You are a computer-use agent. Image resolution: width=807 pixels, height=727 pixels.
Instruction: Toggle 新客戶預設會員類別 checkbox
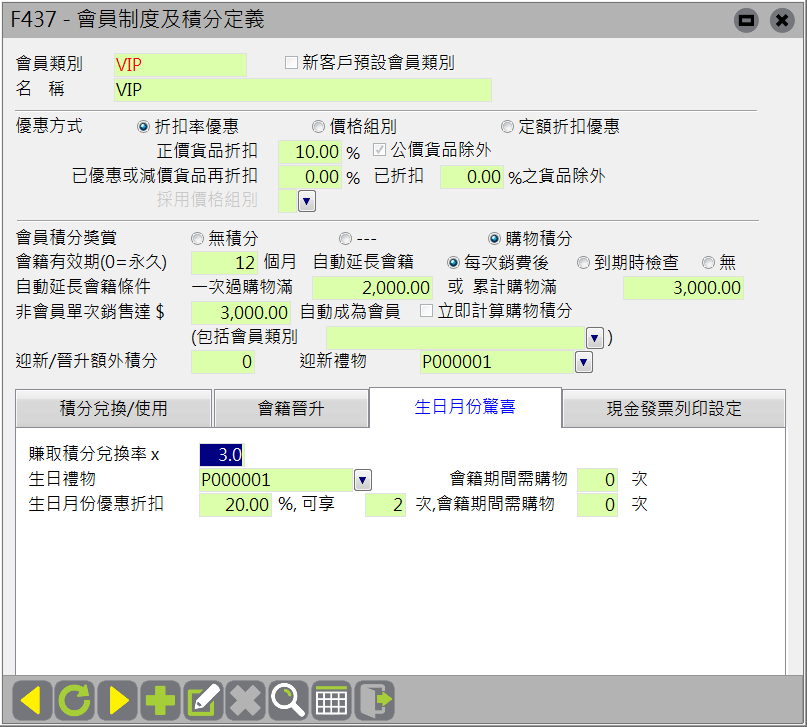[291, 63]
